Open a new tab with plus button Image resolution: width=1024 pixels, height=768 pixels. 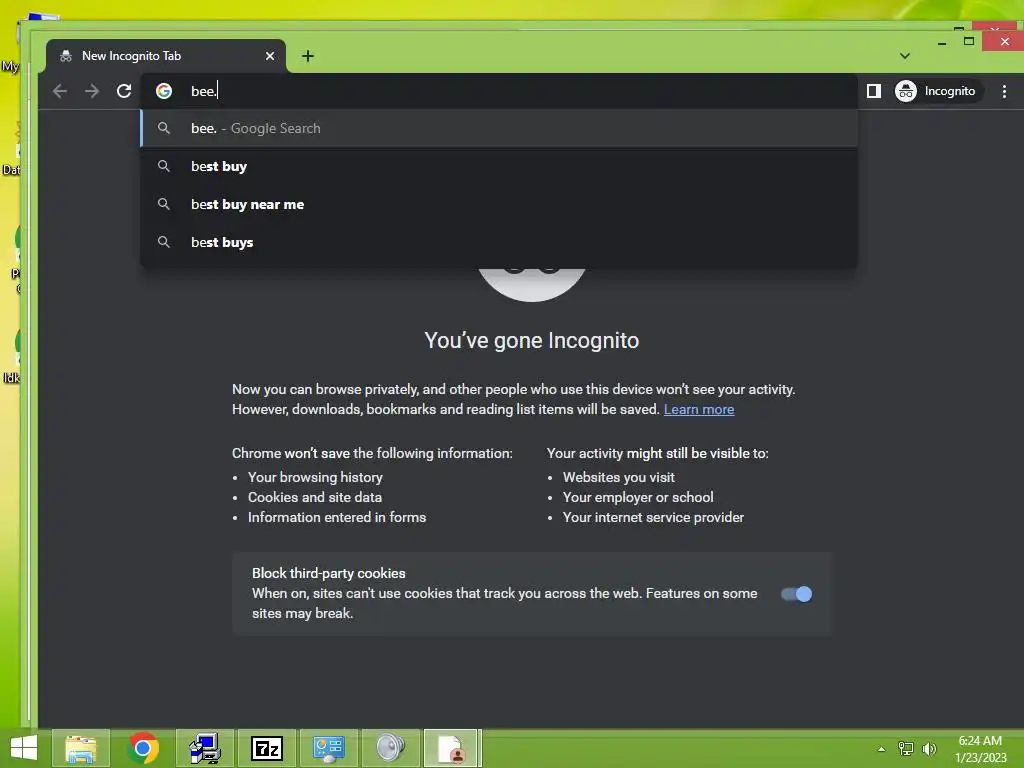[x=308, y=56]
